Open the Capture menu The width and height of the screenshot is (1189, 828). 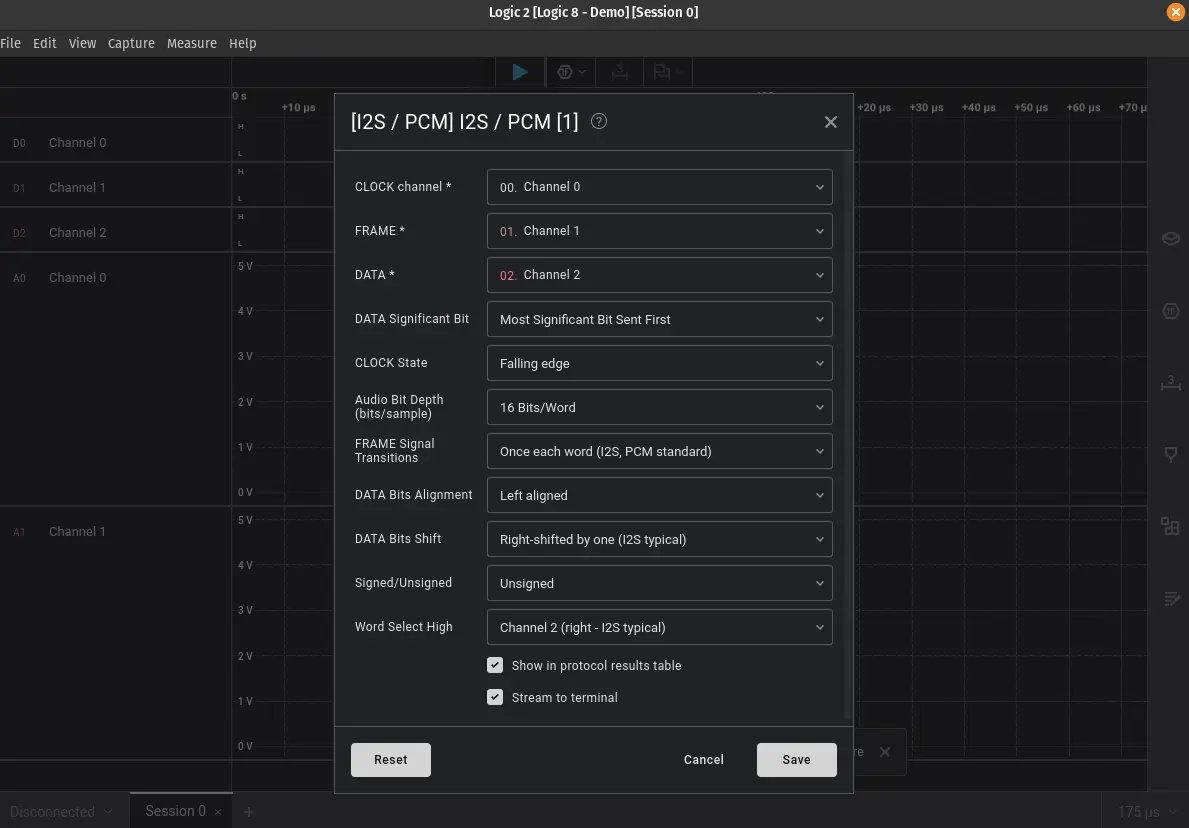click(x=131, y=43)
